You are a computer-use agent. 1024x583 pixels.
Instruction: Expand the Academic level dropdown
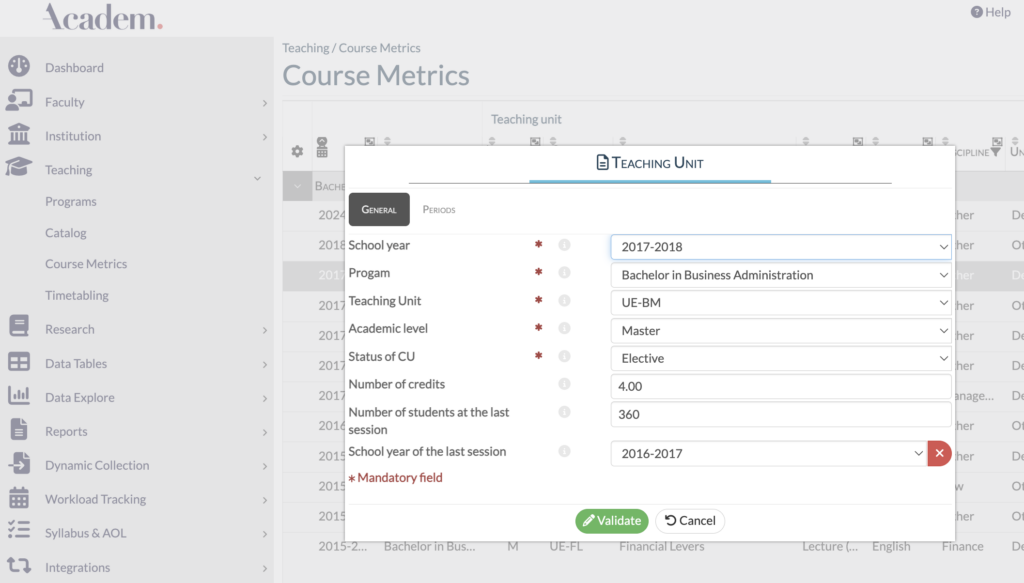pyautogui.click(x=780, y=330)
